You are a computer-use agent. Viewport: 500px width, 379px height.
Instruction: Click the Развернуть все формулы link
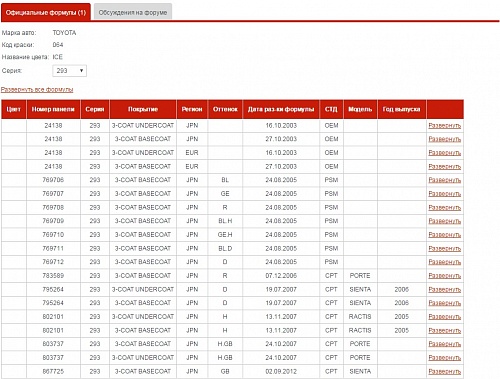(37, 90)
